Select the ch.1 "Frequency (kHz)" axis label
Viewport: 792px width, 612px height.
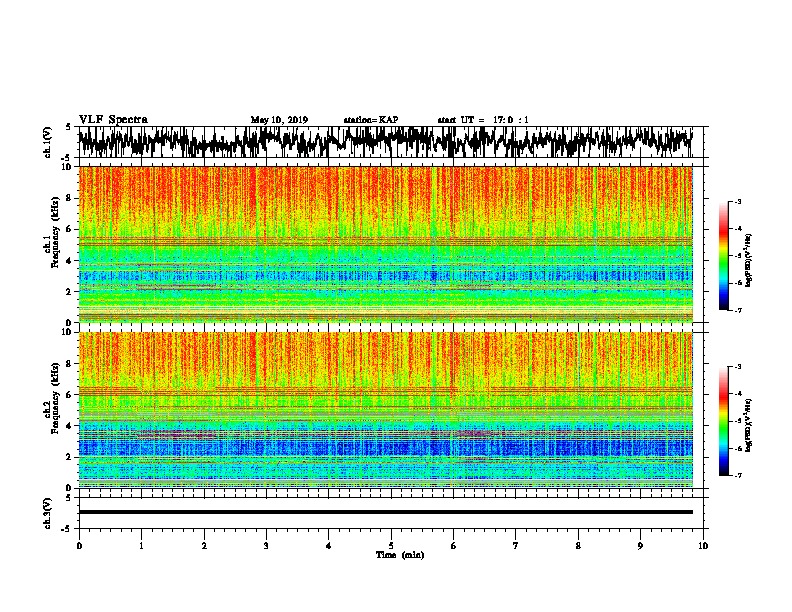(x=55, y=233)
